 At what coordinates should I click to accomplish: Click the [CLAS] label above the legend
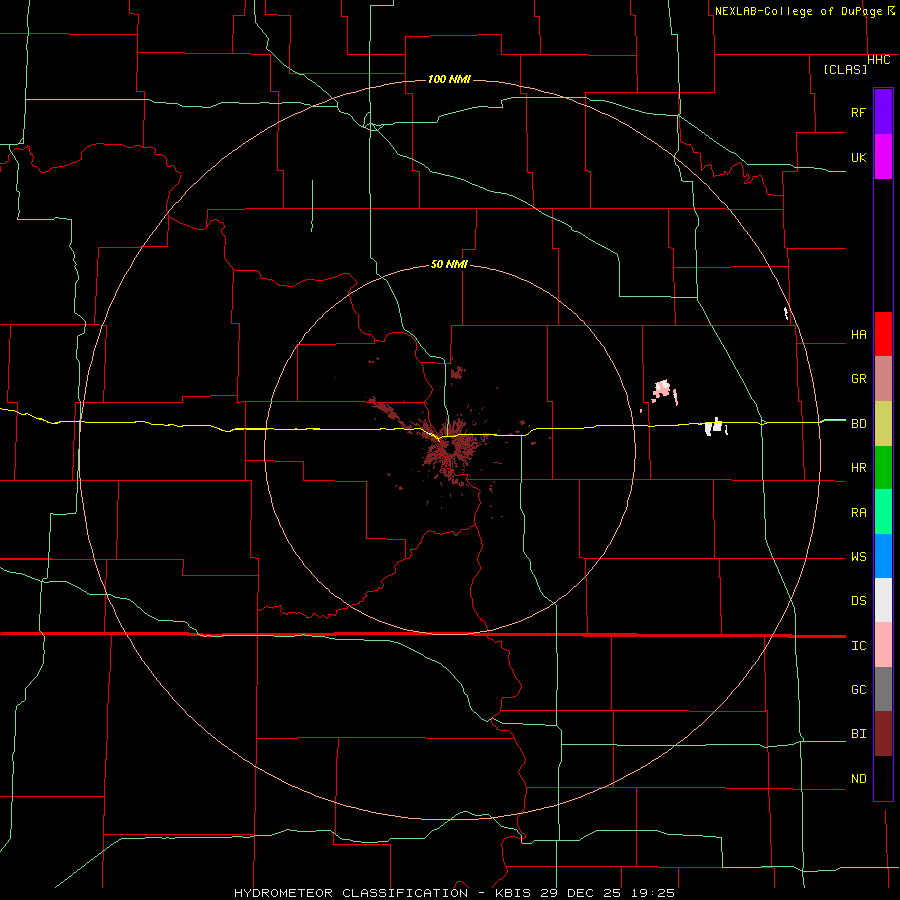[x=845, y=69]
